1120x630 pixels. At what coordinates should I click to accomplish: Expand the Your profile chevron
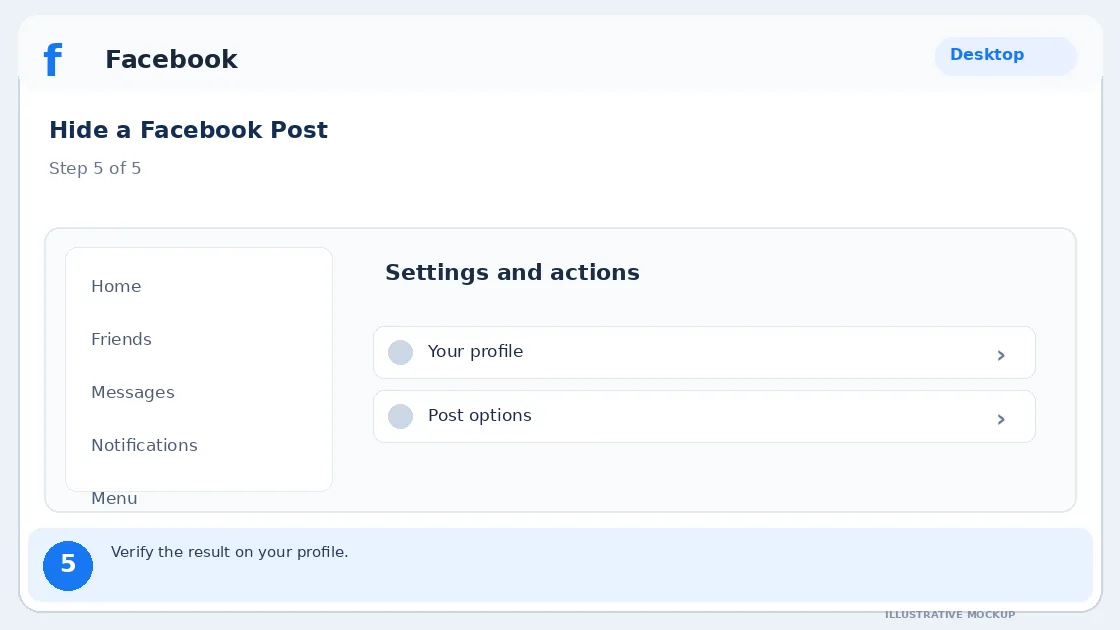(1001, 355)
